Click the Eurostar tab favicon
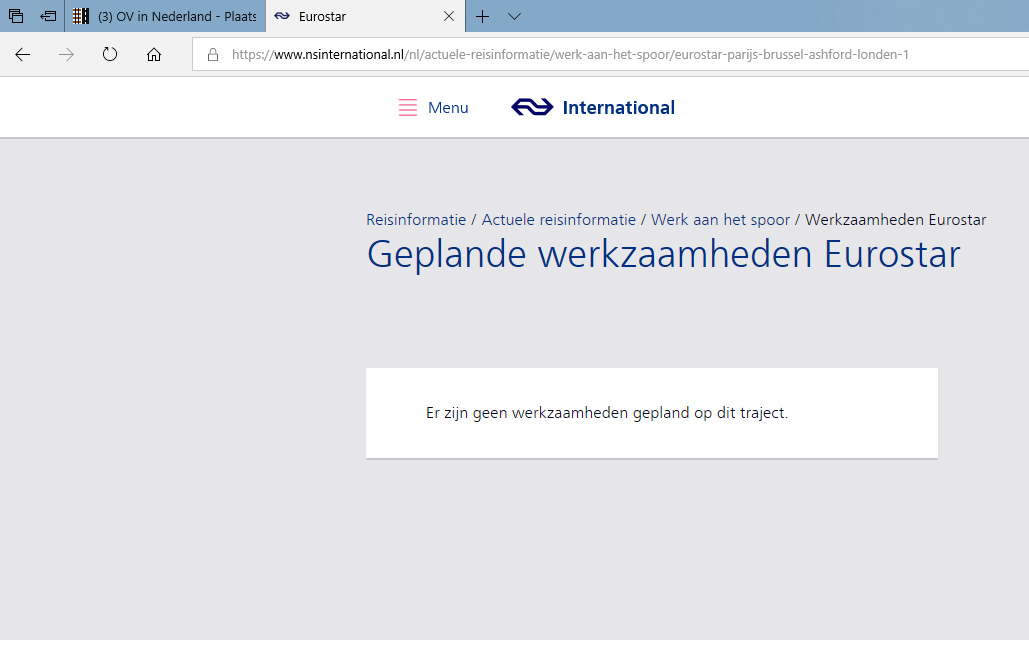Image resolution: width=1029 pixels, height=648 pixels. coord(282,16)
